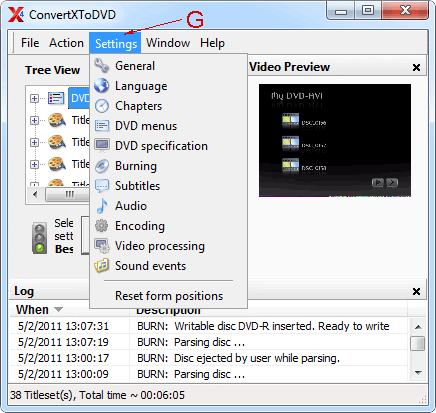Click the Chapters clock icon

tap(102, 106)
